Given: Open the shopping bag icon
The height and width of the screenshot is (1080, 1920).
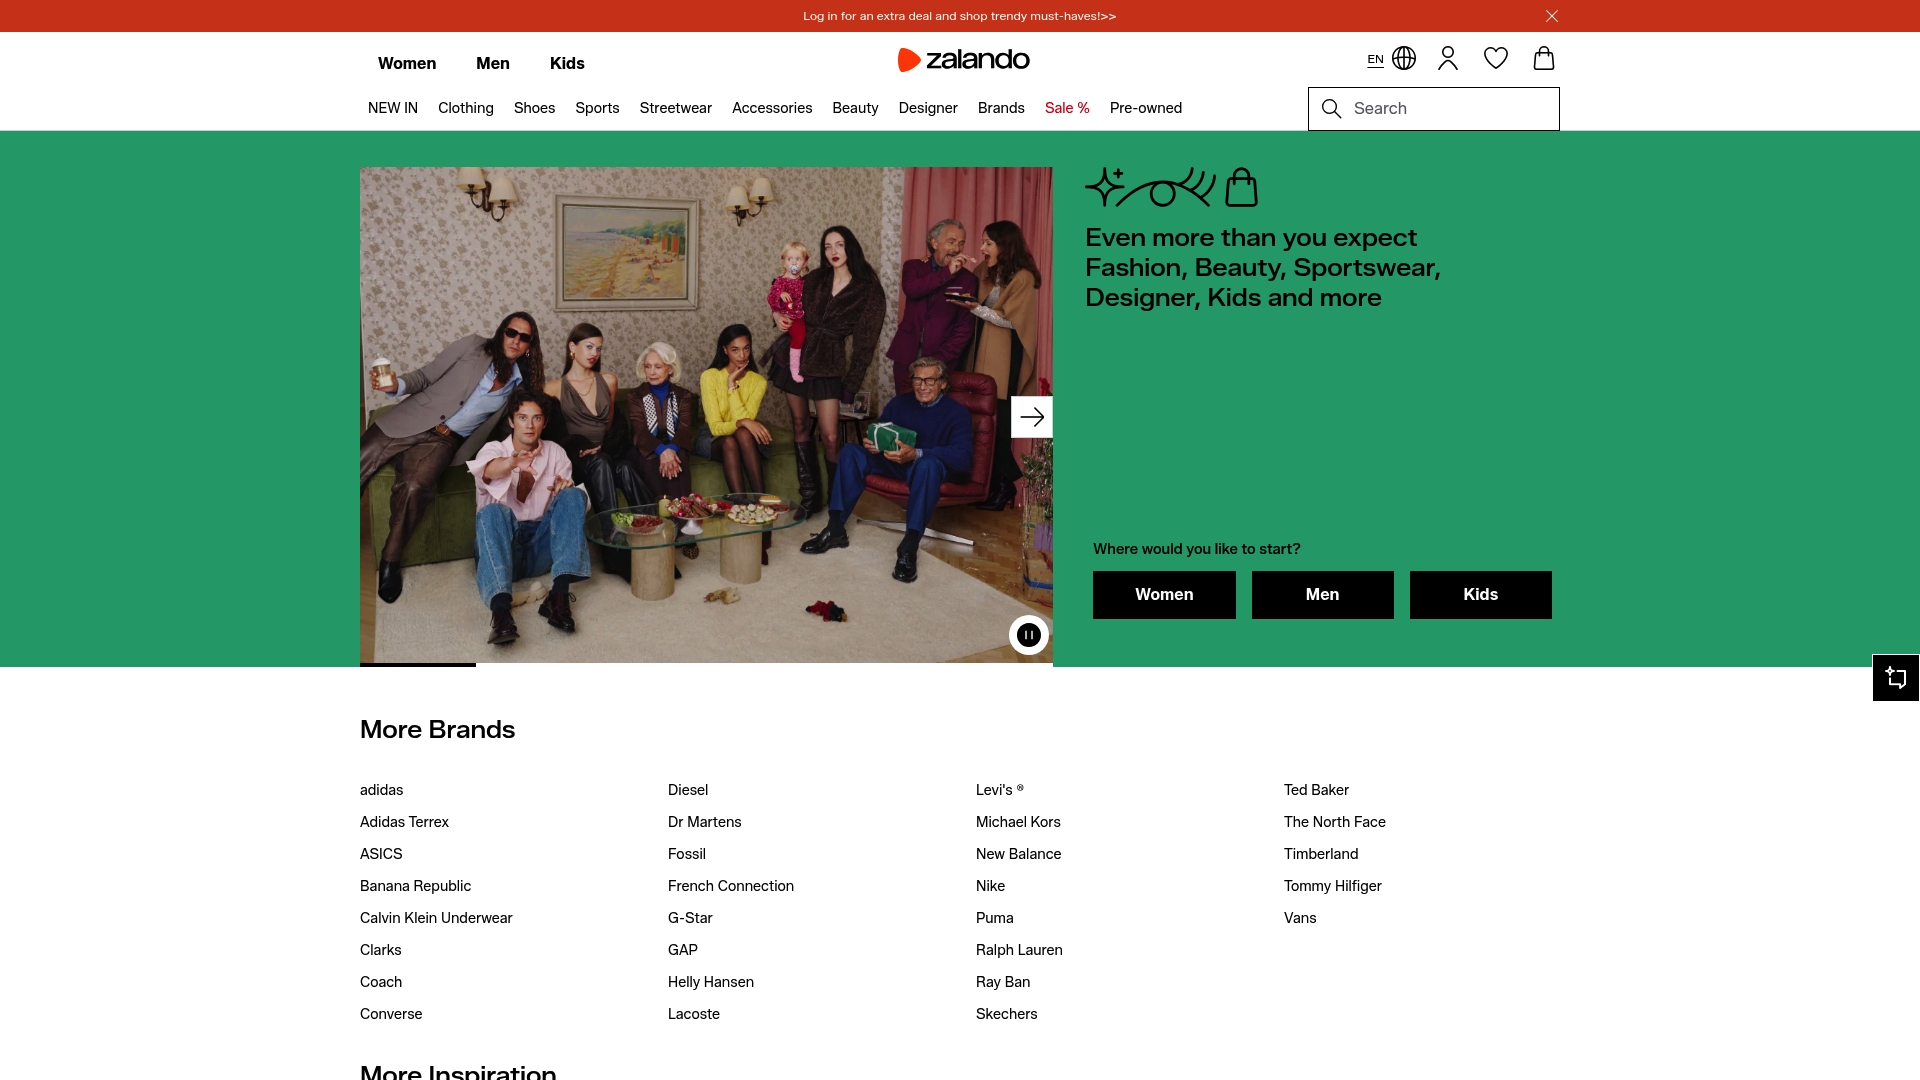Looking at the screenshot, I should 1543,58.
